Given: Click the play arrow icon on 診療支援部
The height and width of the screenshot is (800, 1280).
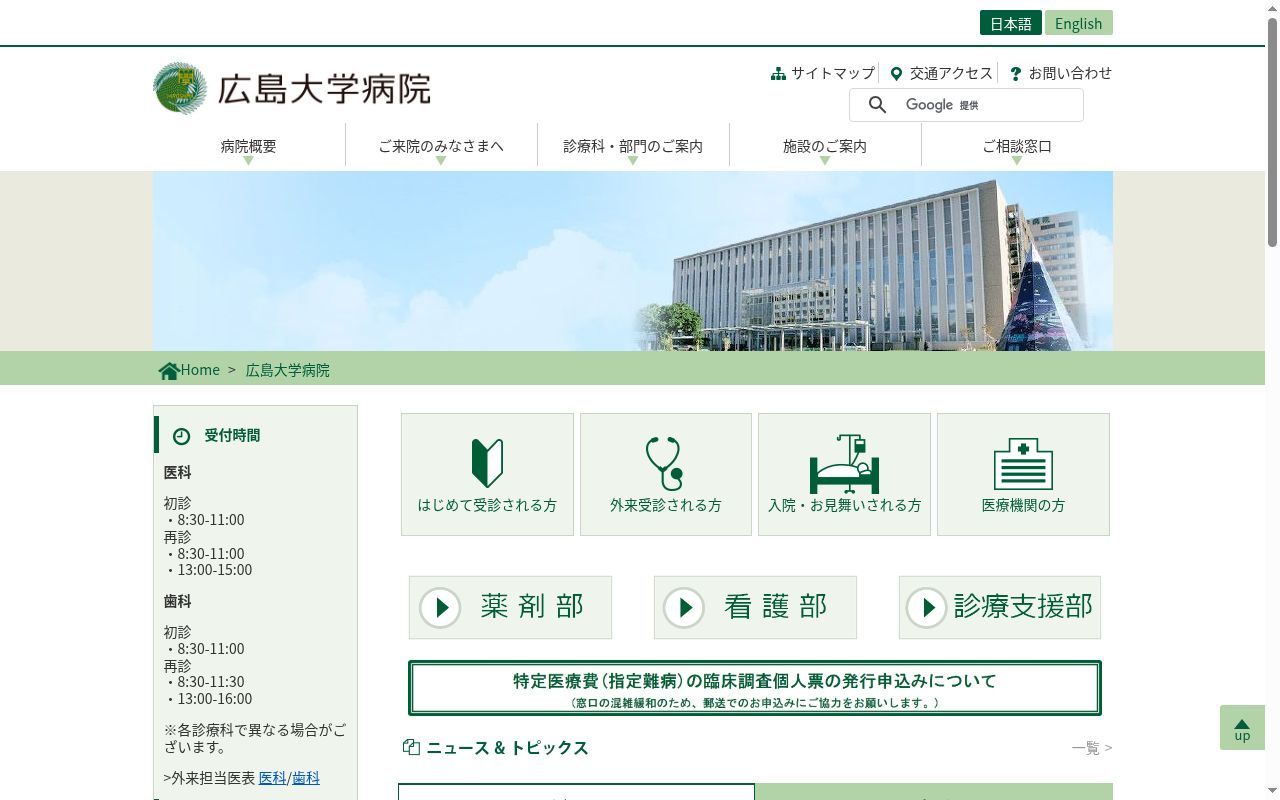Looking at the screenshot, I should pos(927,607).
